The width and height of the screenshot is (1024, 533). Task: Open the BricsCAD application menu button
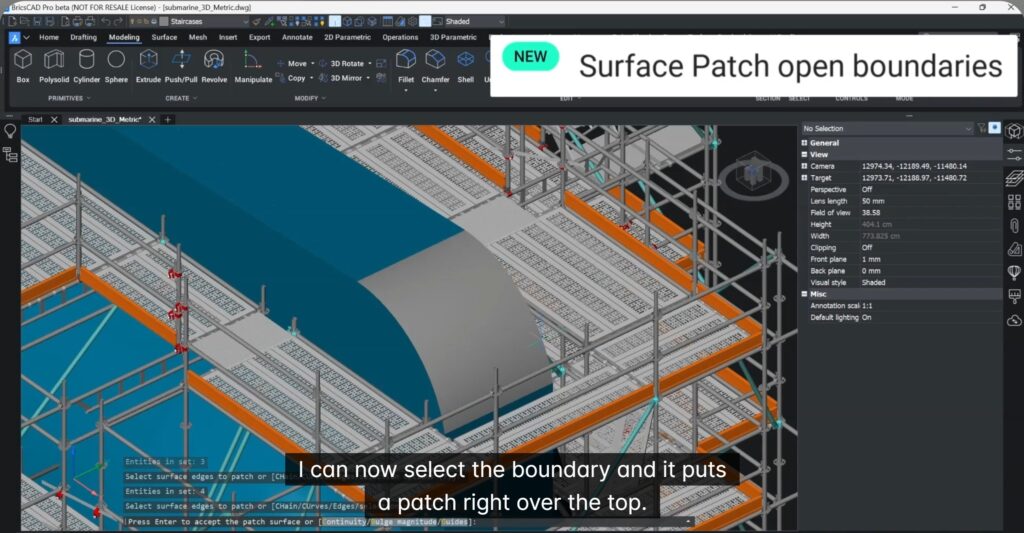pyautogui.click(x=14, y=38)
